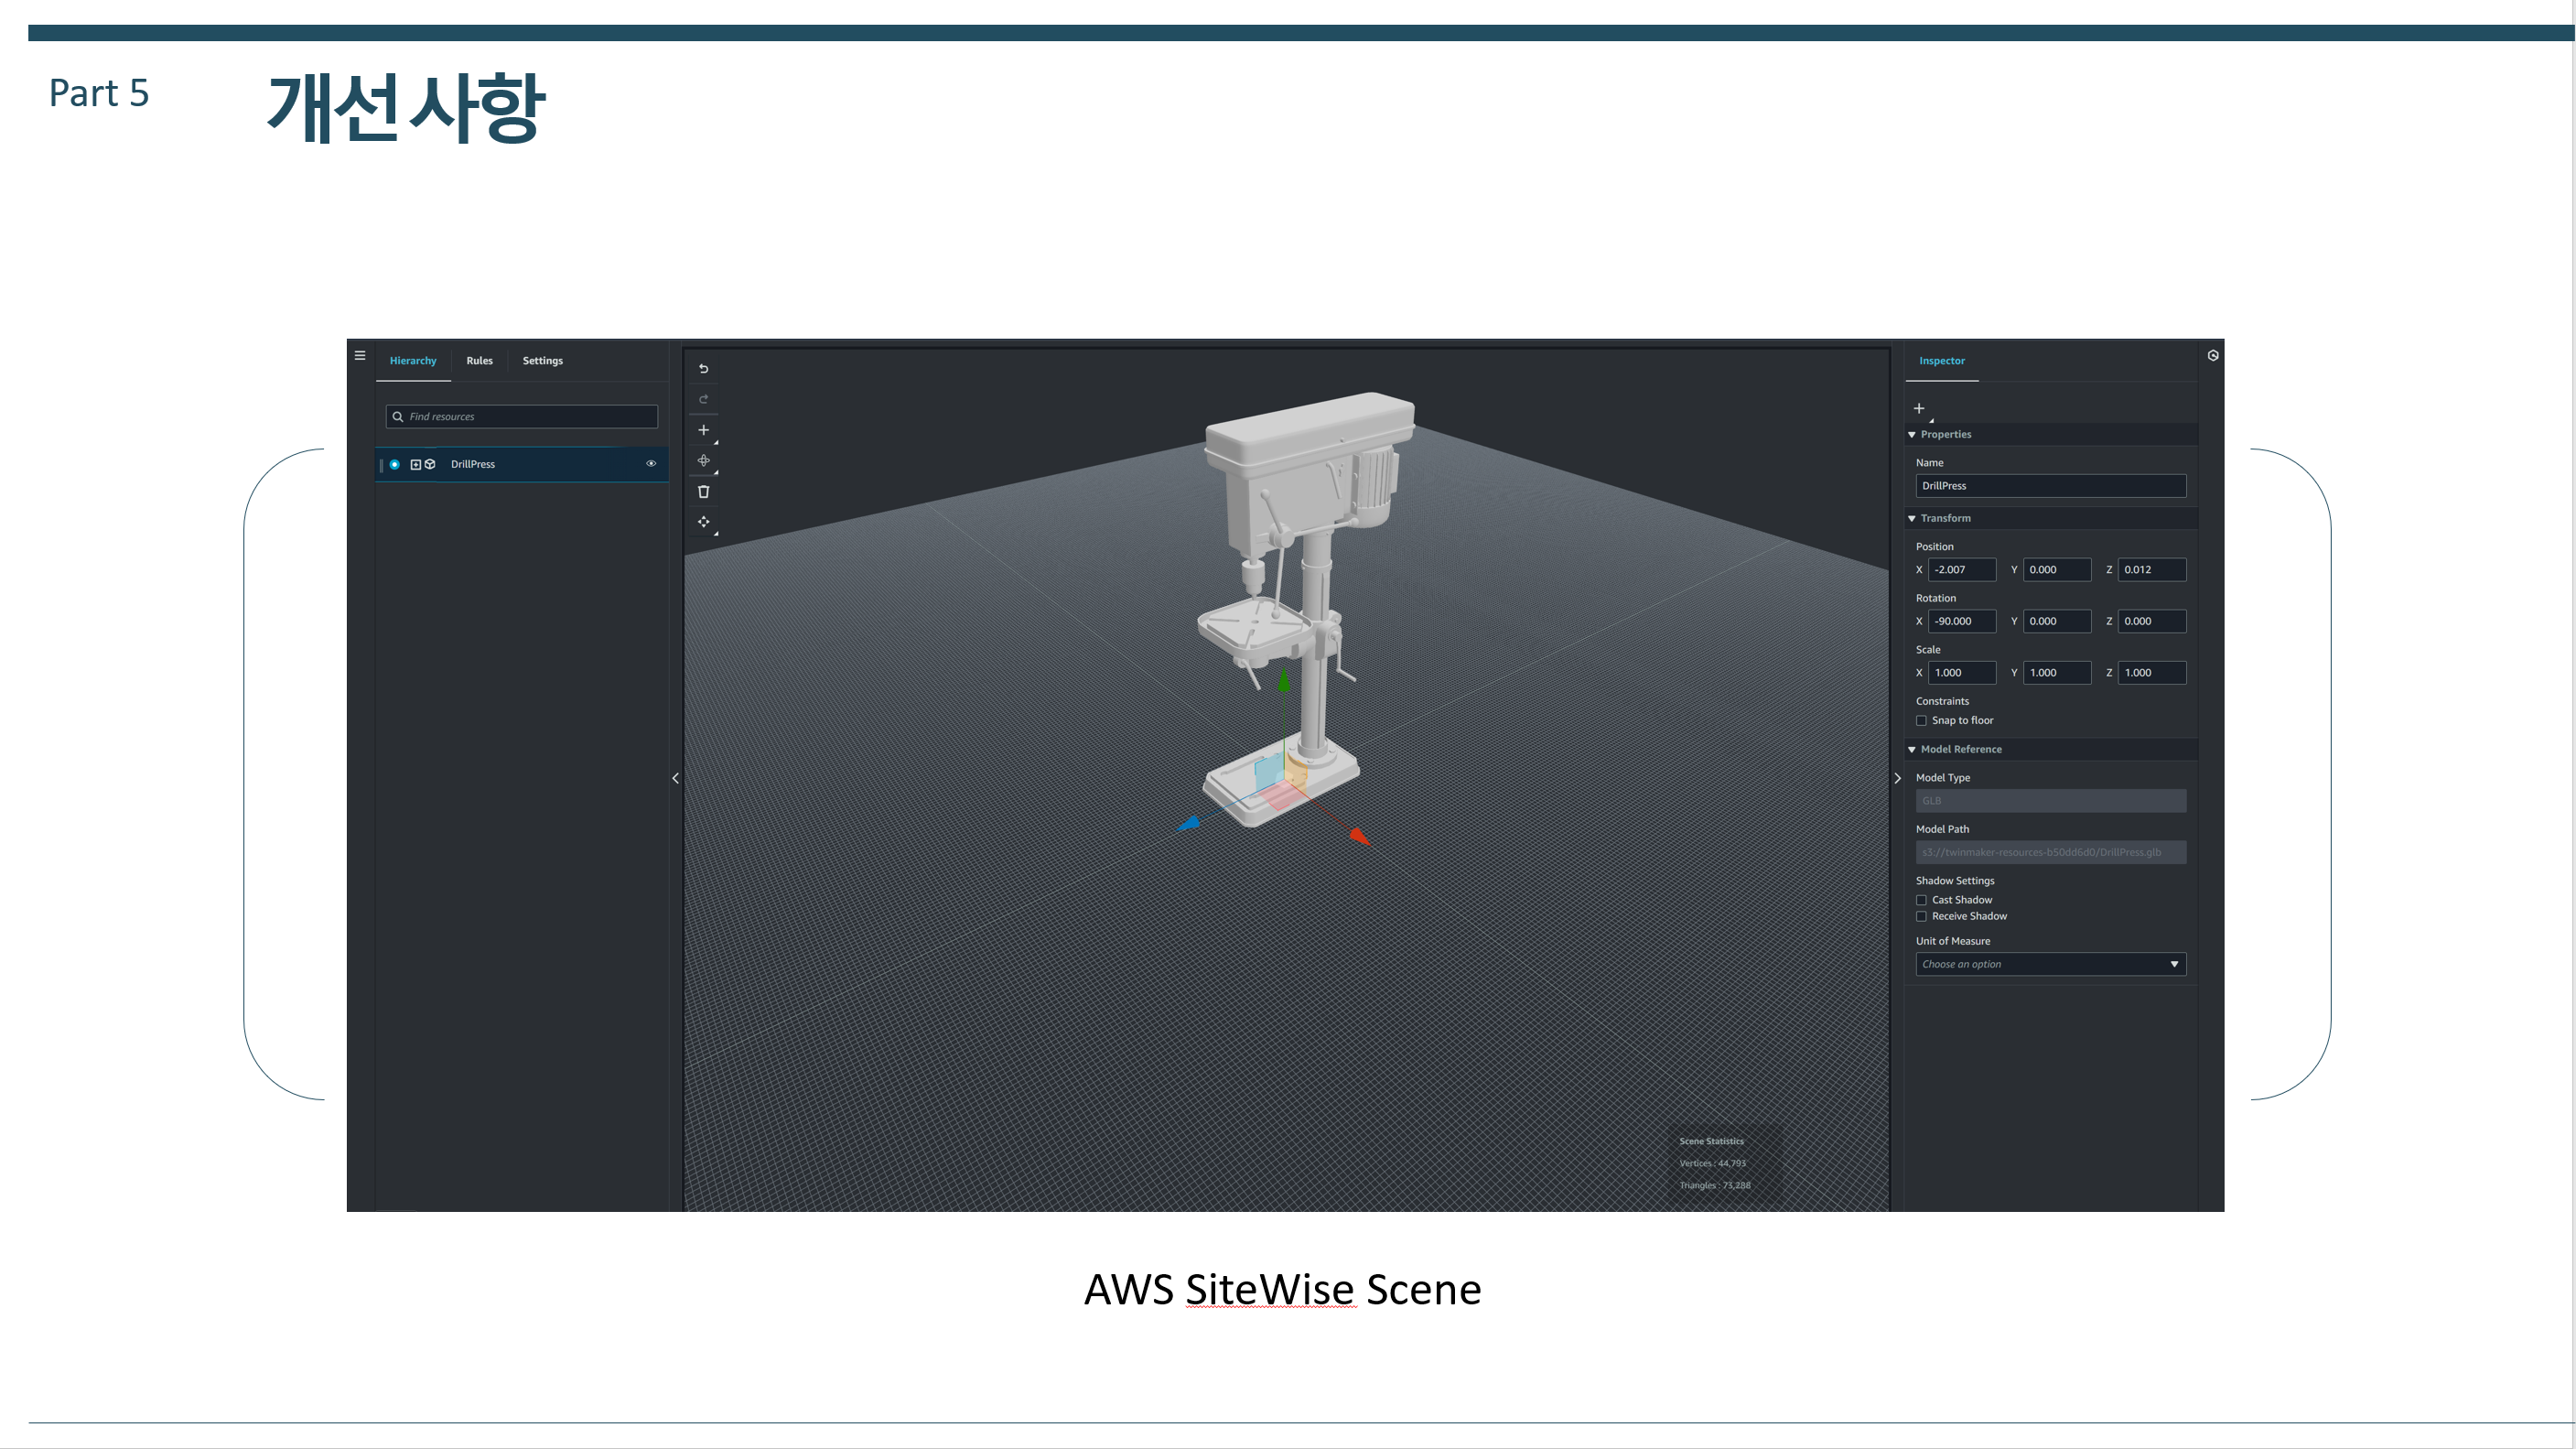
Task: Click the Model Path field
Action: click(x=2050, y=852)
